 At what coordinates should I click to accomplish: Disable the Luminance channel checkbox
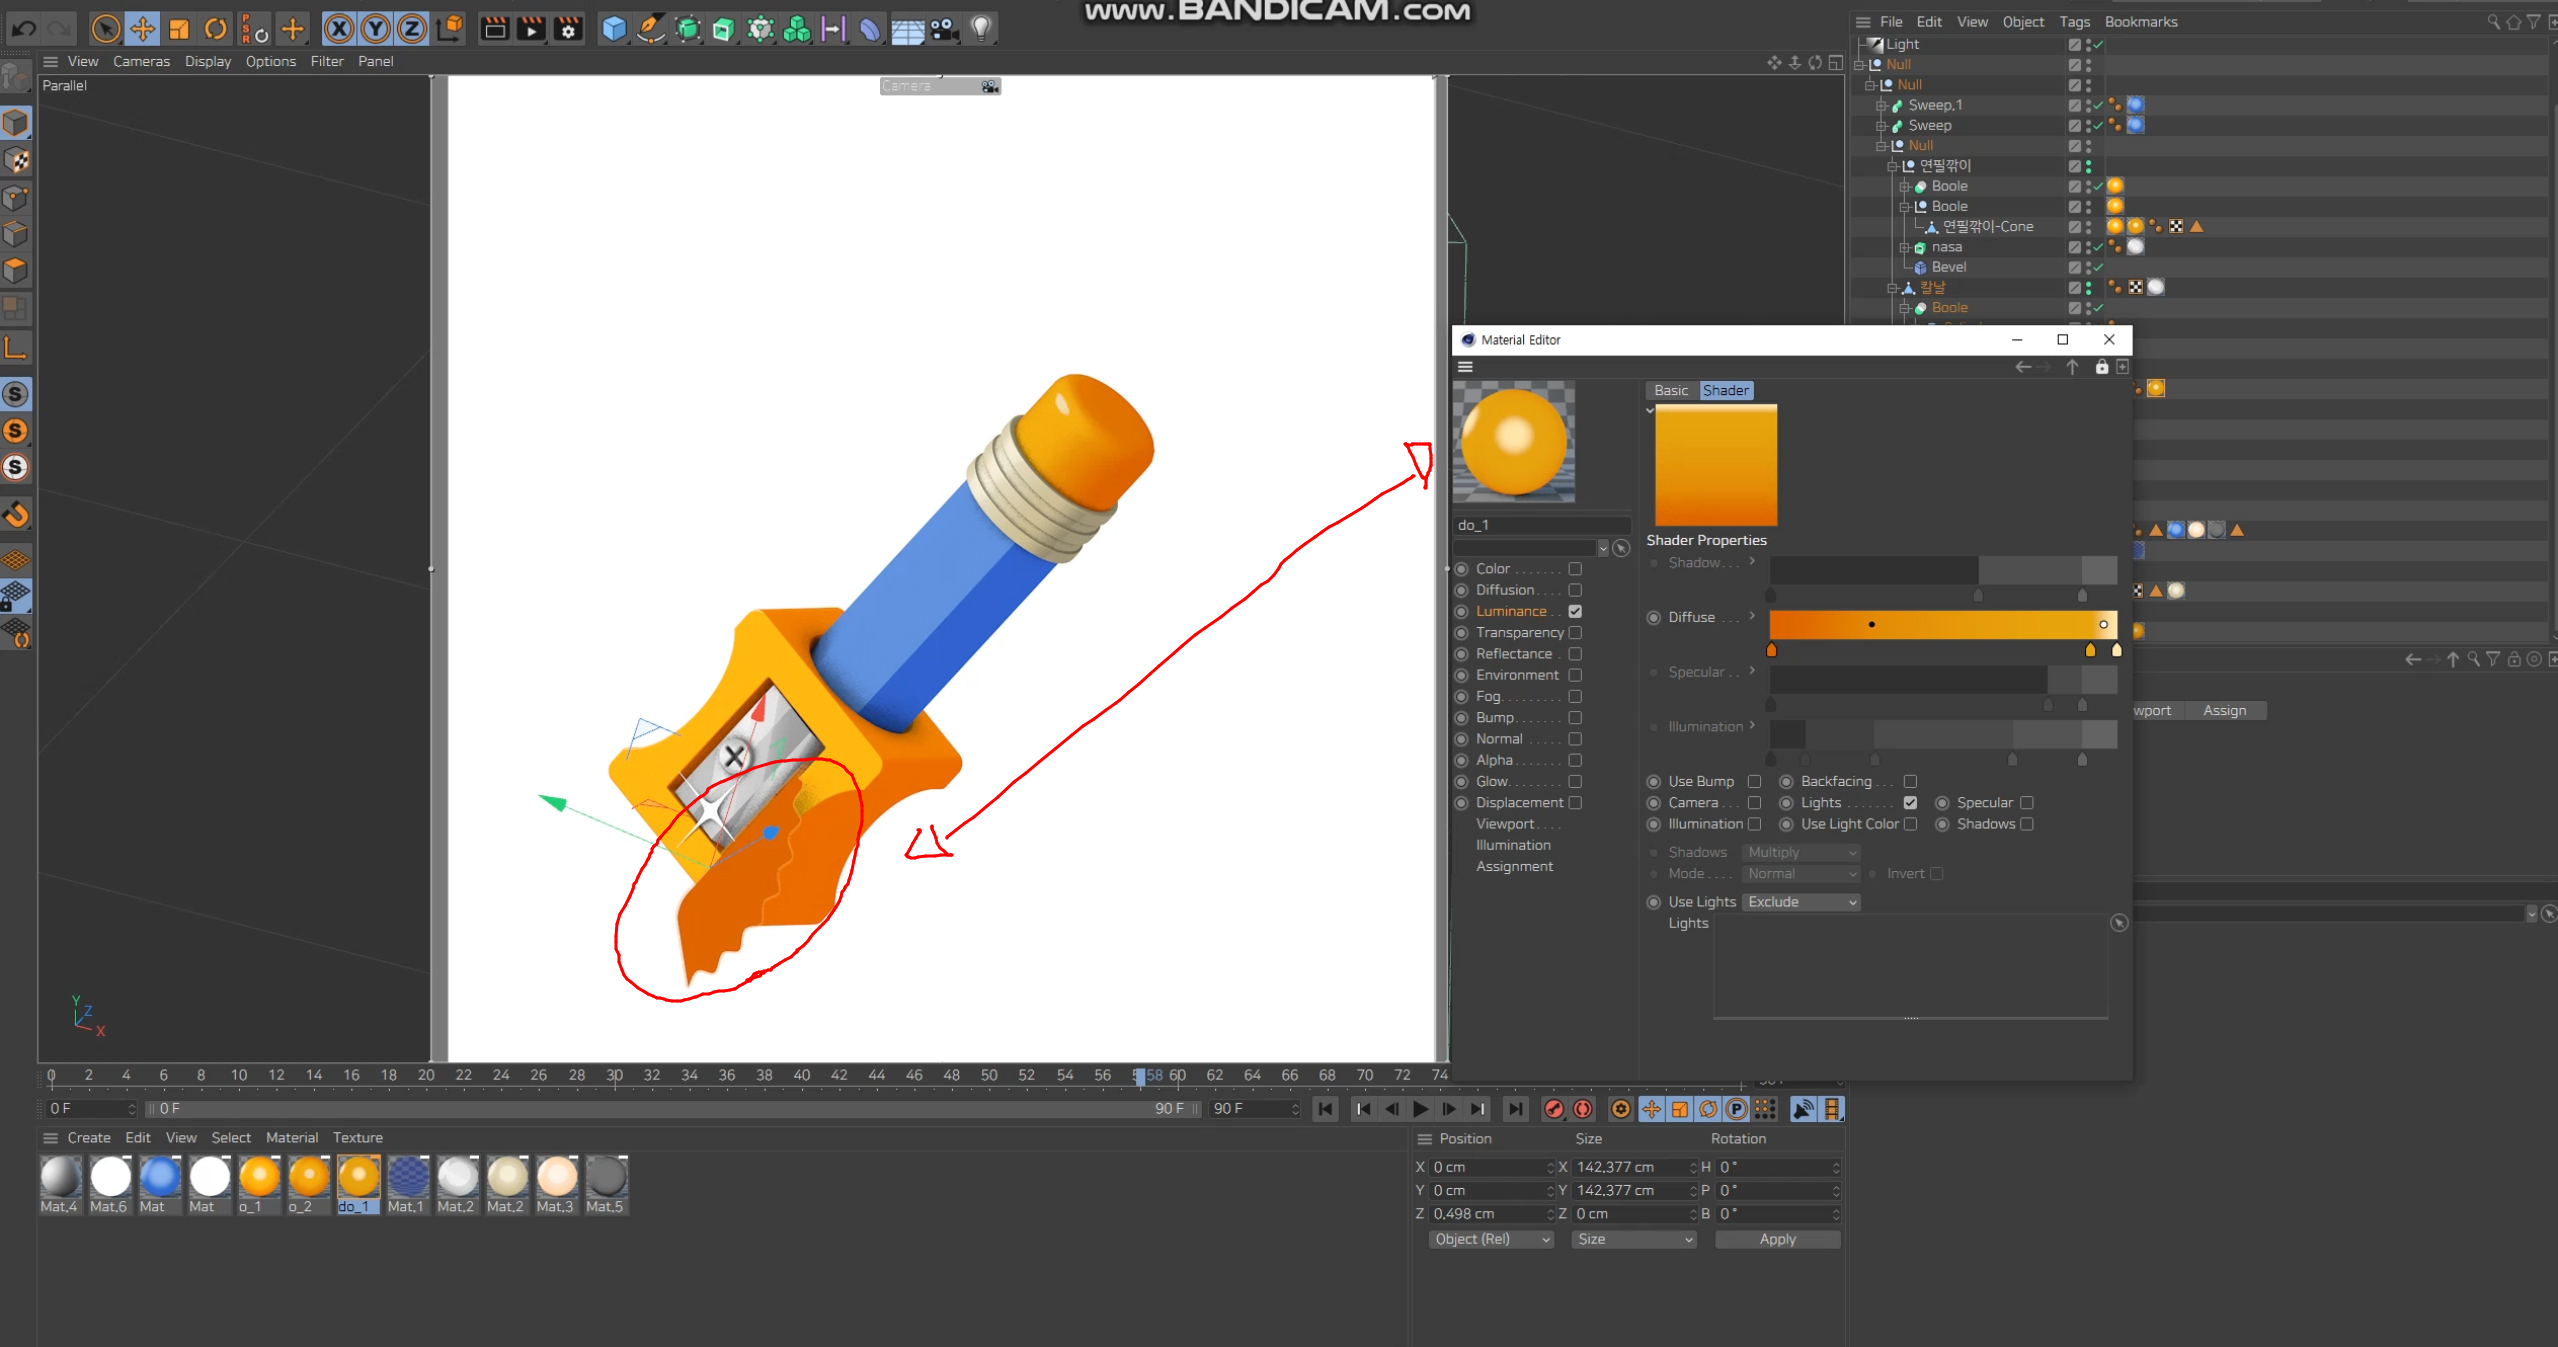(x=1575, y=611)
